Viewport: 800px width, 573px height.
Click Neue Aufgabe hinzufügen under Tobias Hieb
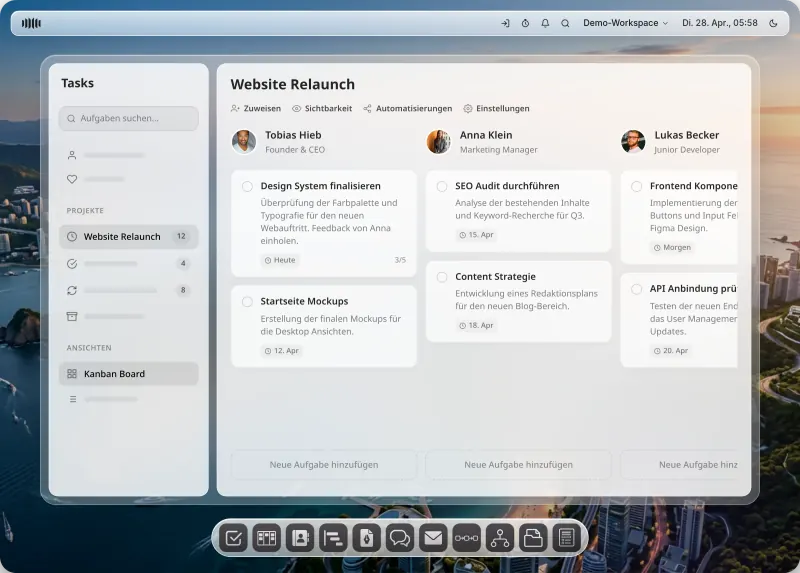pyautogui.click(x=324, y=465)
